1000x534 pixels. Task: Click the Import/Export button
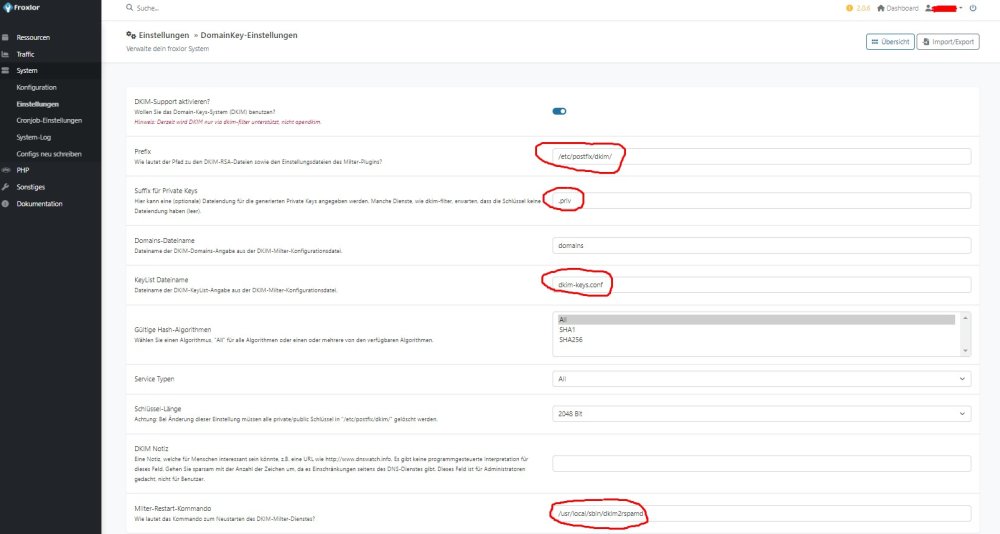[948, 42]
